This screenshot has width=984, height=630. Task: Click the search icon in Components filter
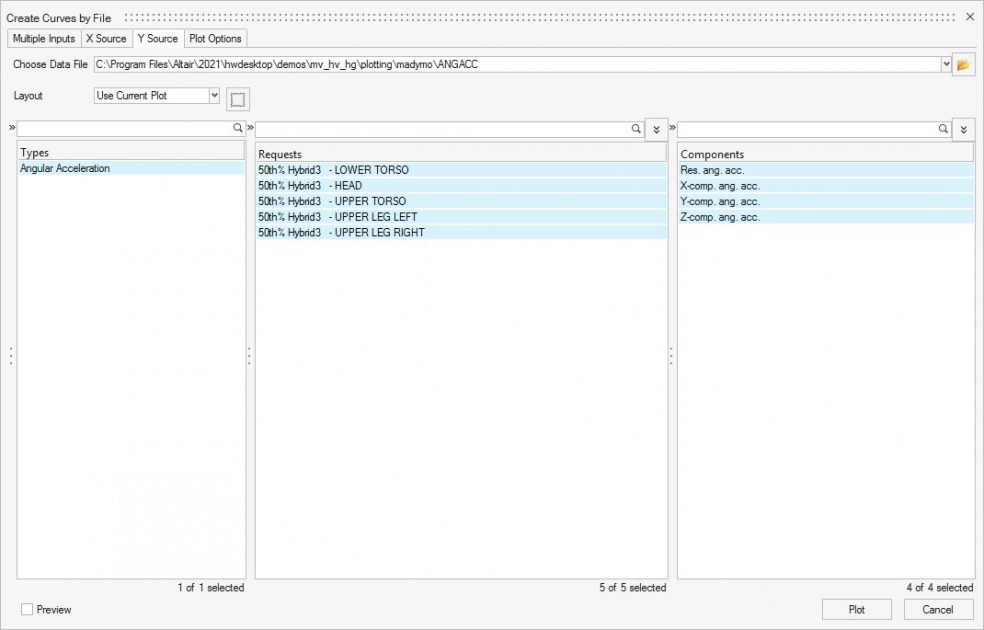942,130
